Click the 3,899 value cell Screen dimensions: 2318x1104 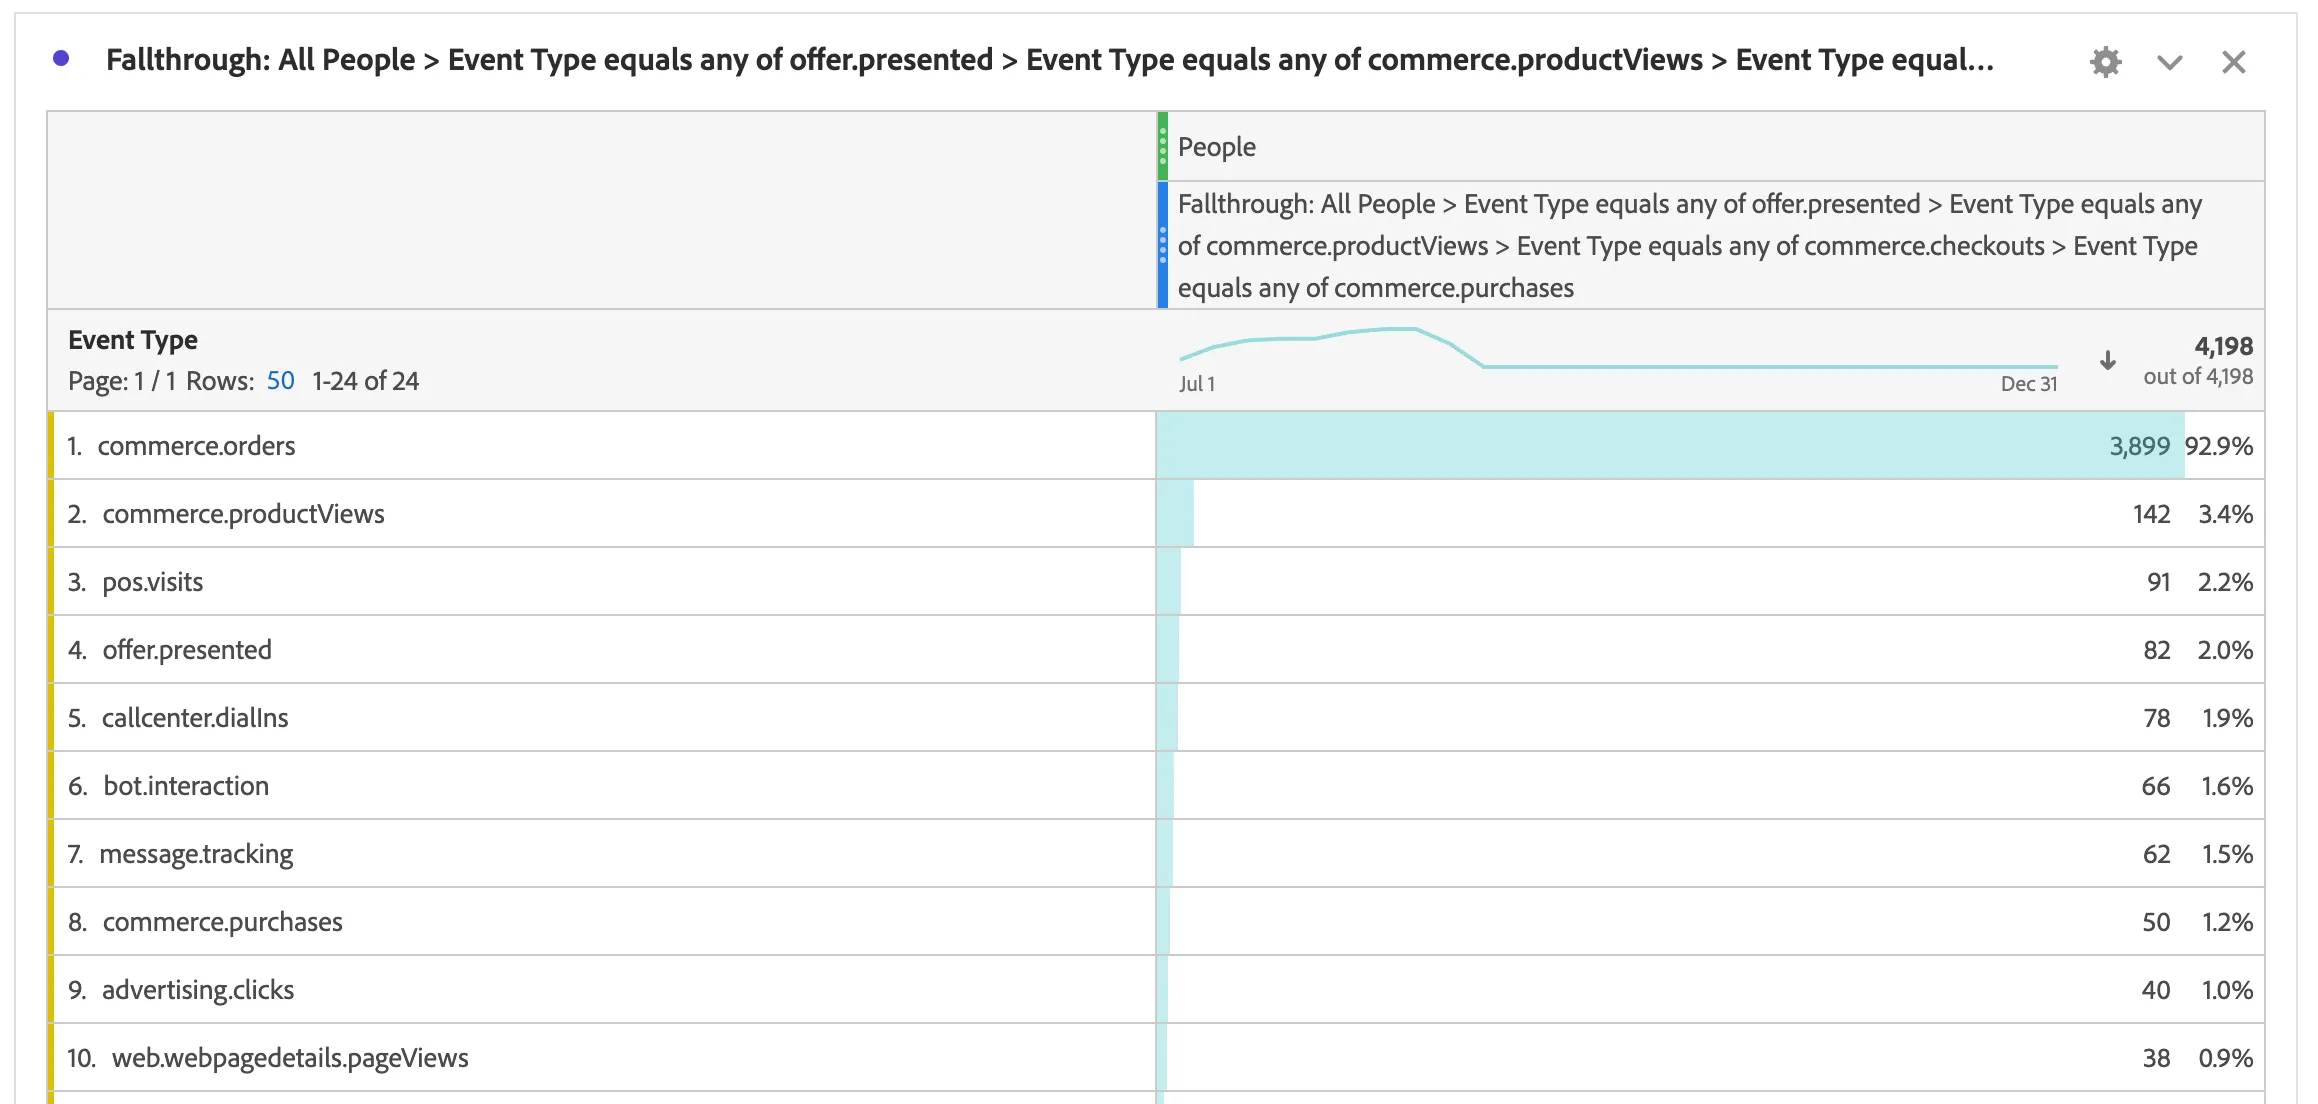(x=2140, y=446)
